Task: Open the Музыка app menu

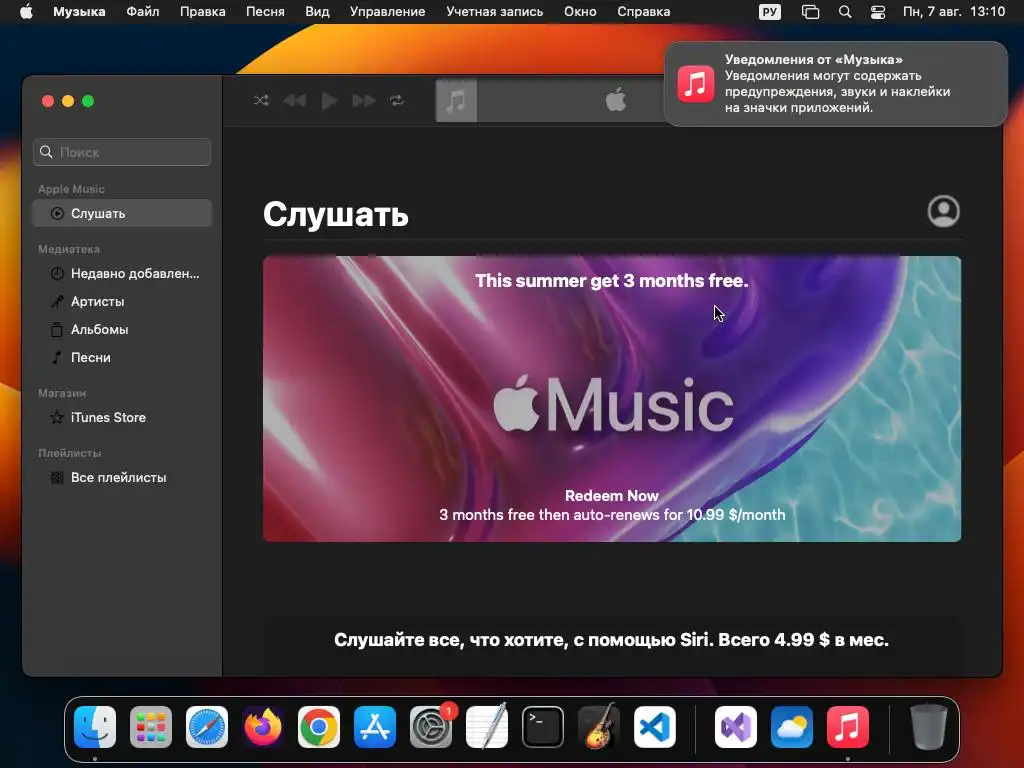Action: click(x=79, y=12)
